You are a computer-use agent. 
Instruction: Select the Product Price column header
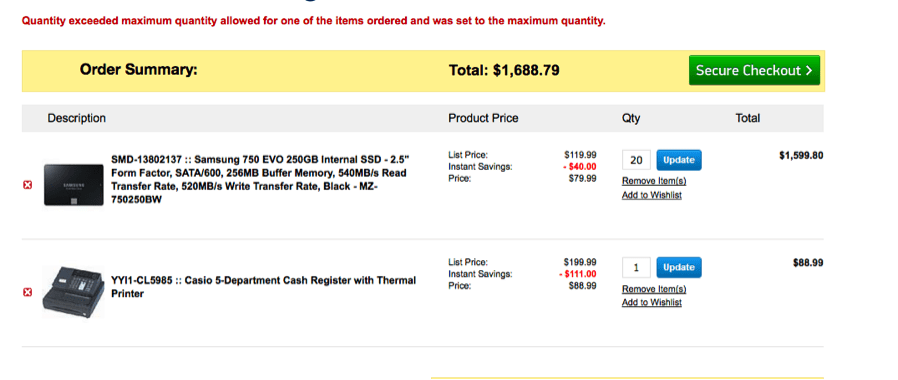(483, 118)
